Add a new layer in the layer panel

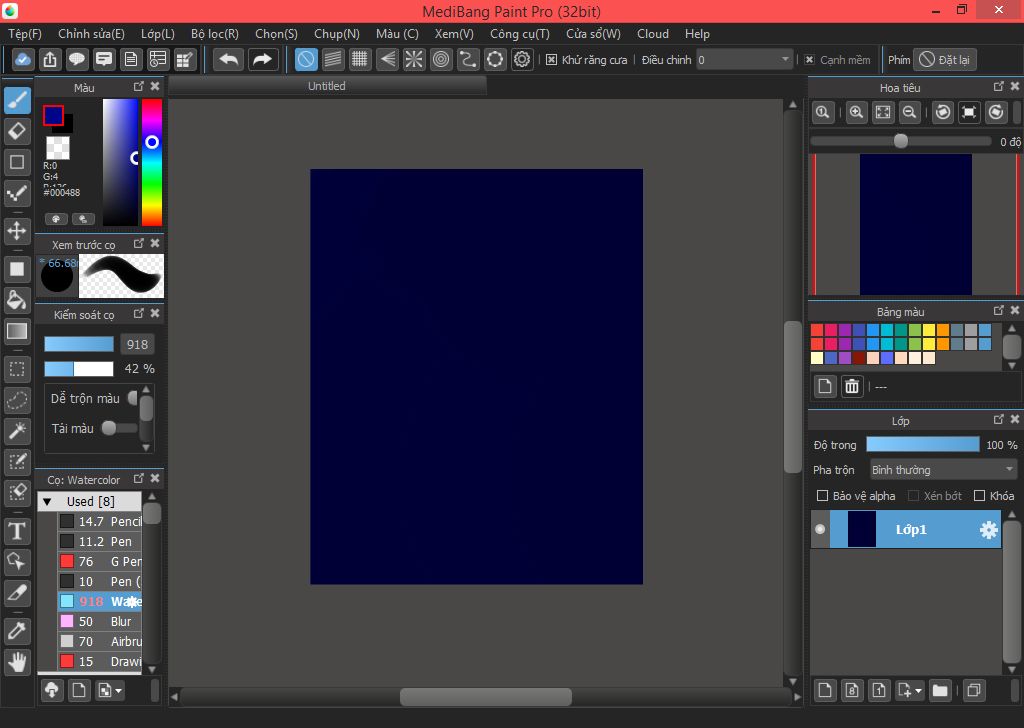pos(825,690)
